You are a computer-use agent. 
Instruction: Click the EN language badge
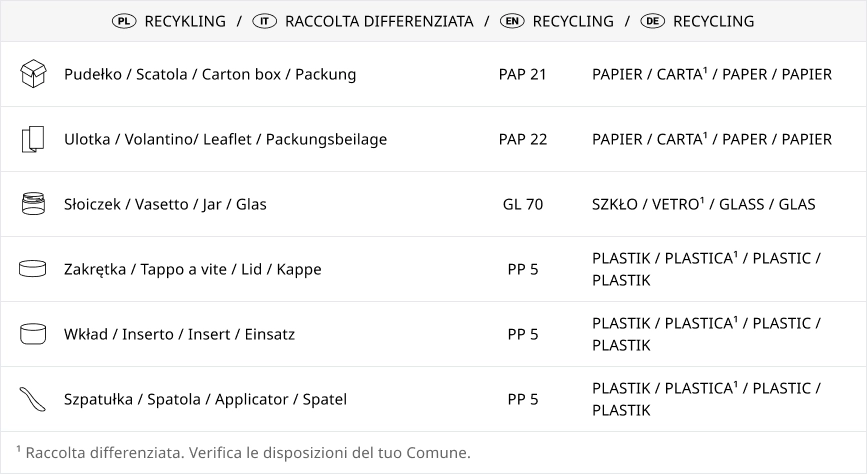pyautogui.click(x=512, y=21)
